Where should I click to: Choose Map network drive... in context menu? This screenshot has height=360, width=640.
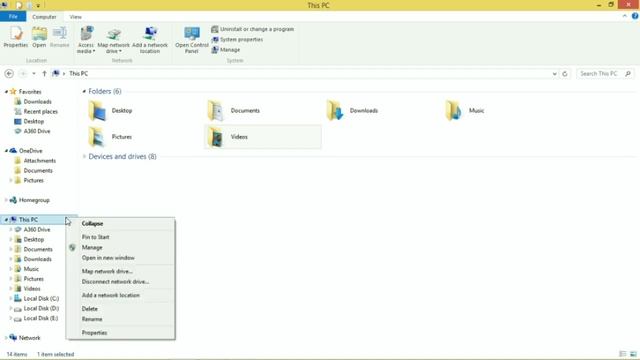pos(121,271)
